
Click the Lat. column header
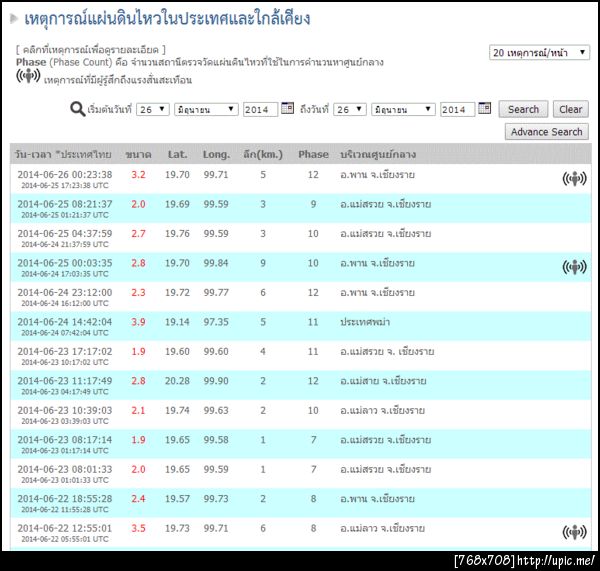click(178, 154)
